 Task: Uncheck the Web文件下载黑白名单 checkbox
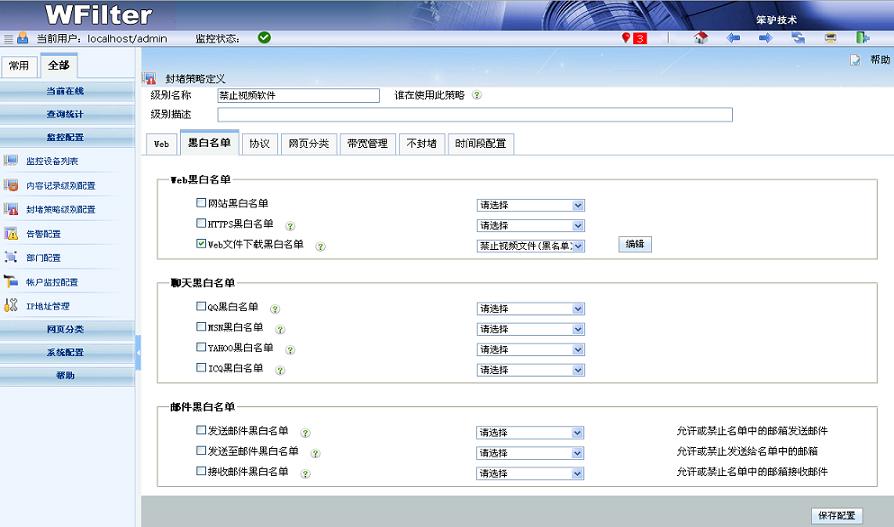201,244
